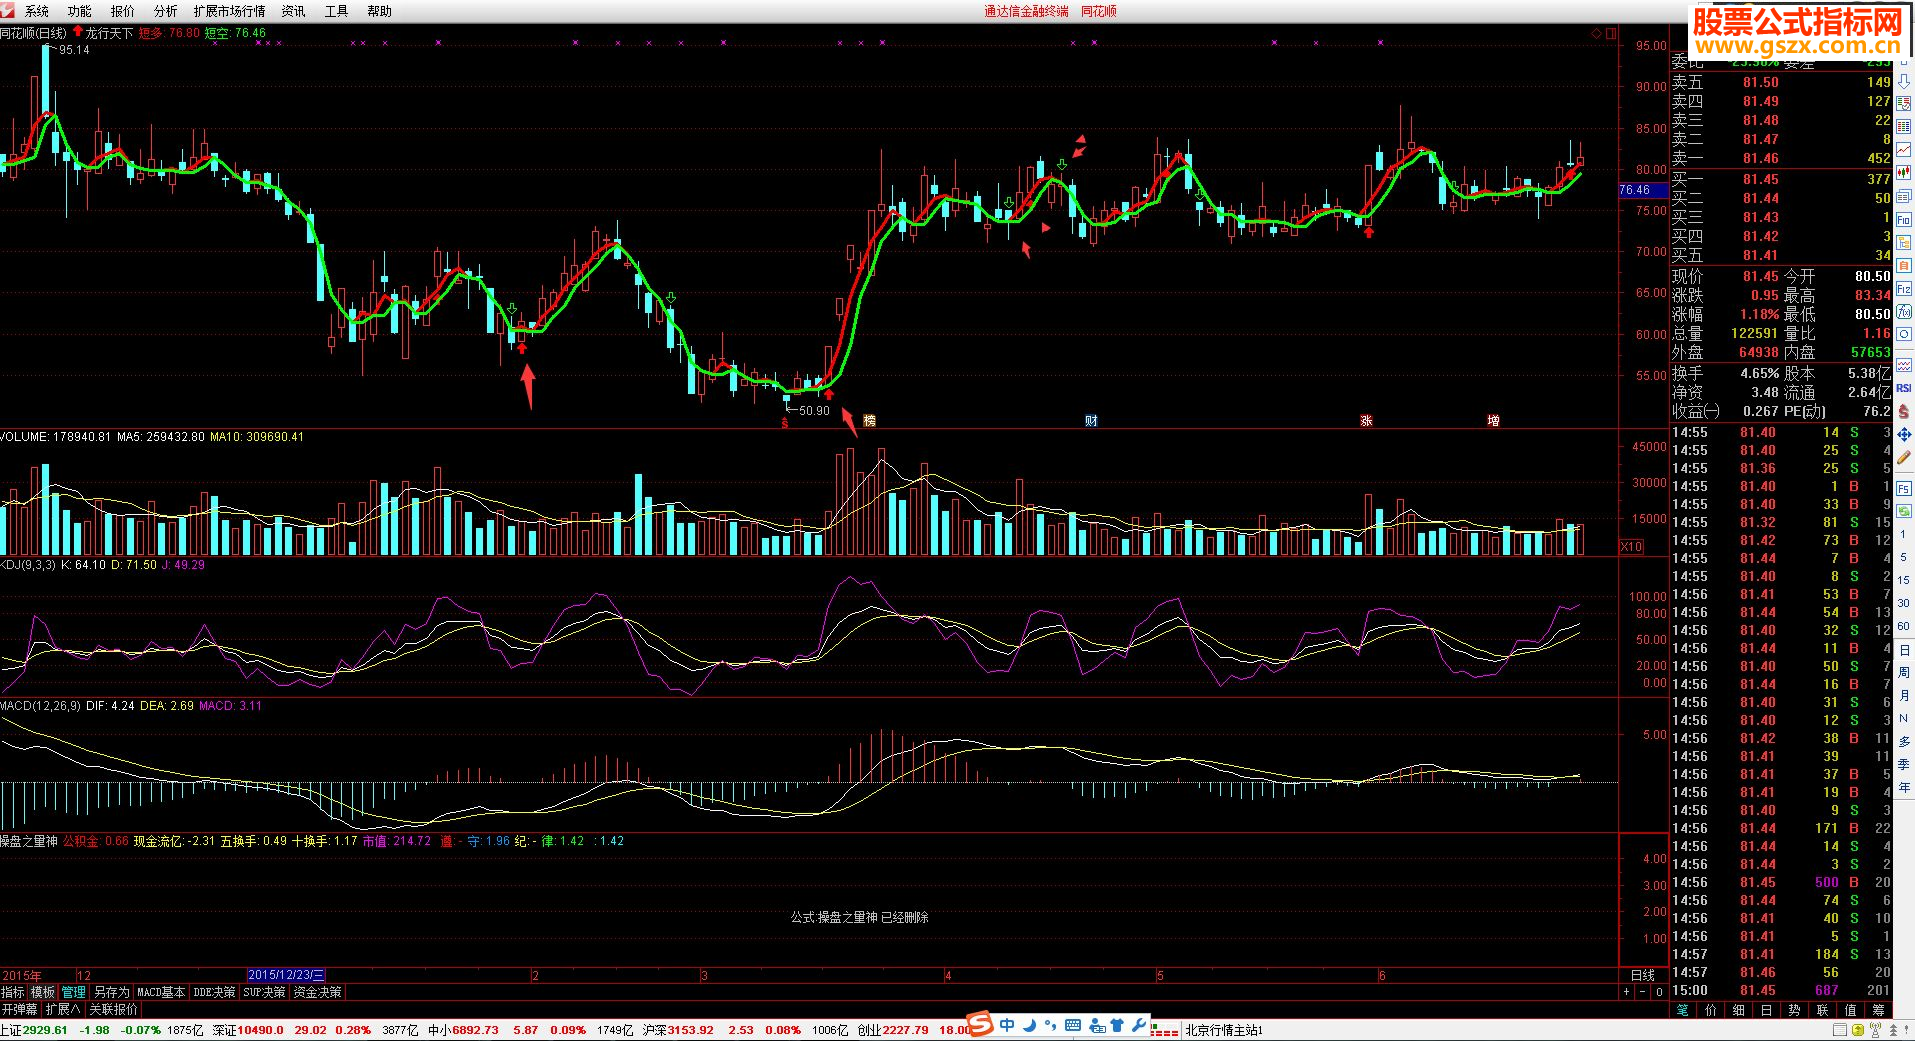The width and height of the screenshot is (1915, 1041).
Task: Open the 报价 menu
Action: click(x=122, y=11)
